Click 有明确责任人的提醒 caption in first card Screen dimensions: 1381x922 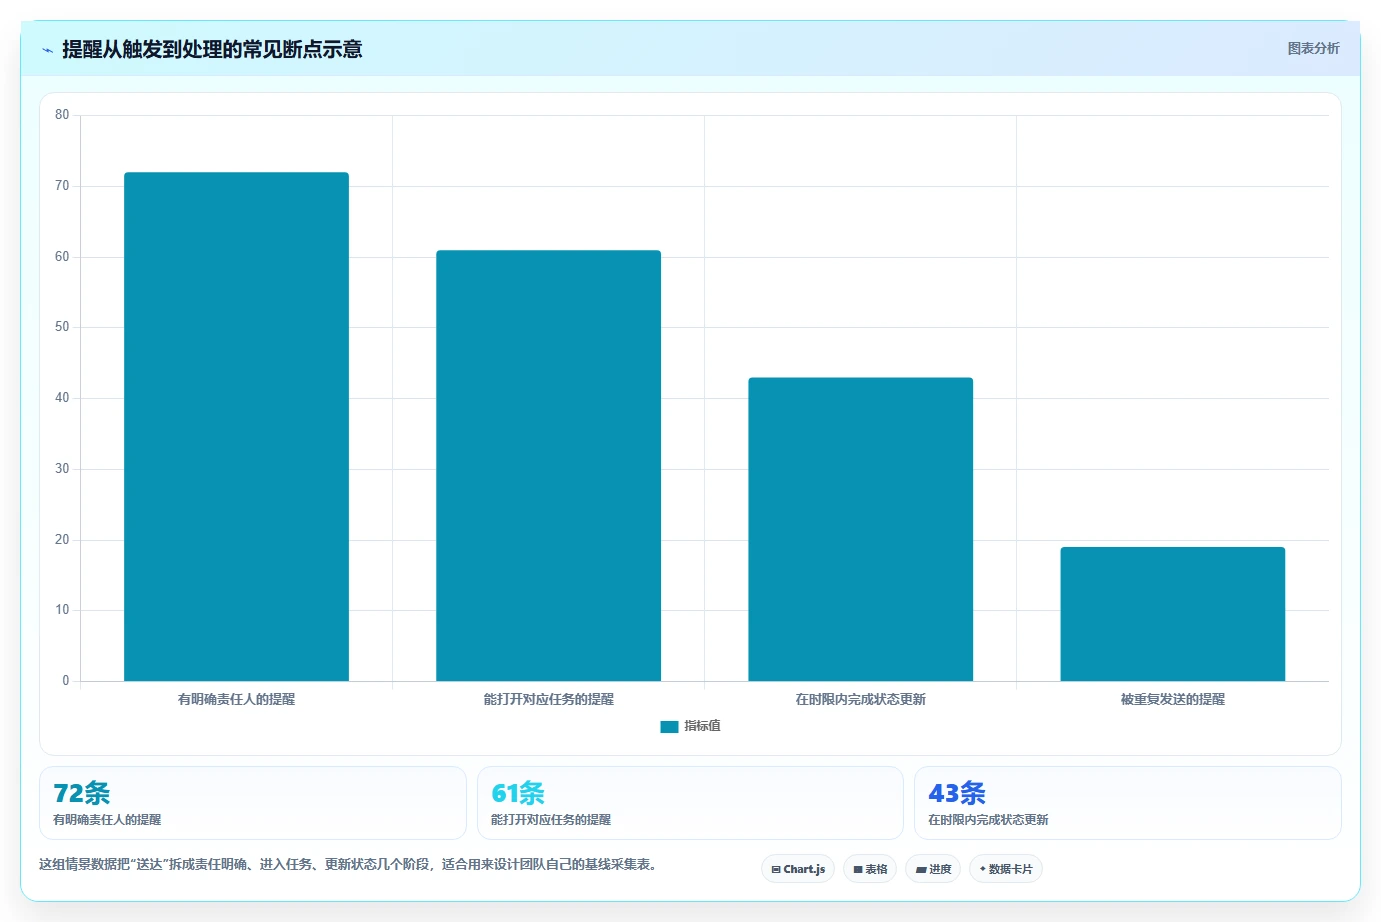(x=107, y=819)
